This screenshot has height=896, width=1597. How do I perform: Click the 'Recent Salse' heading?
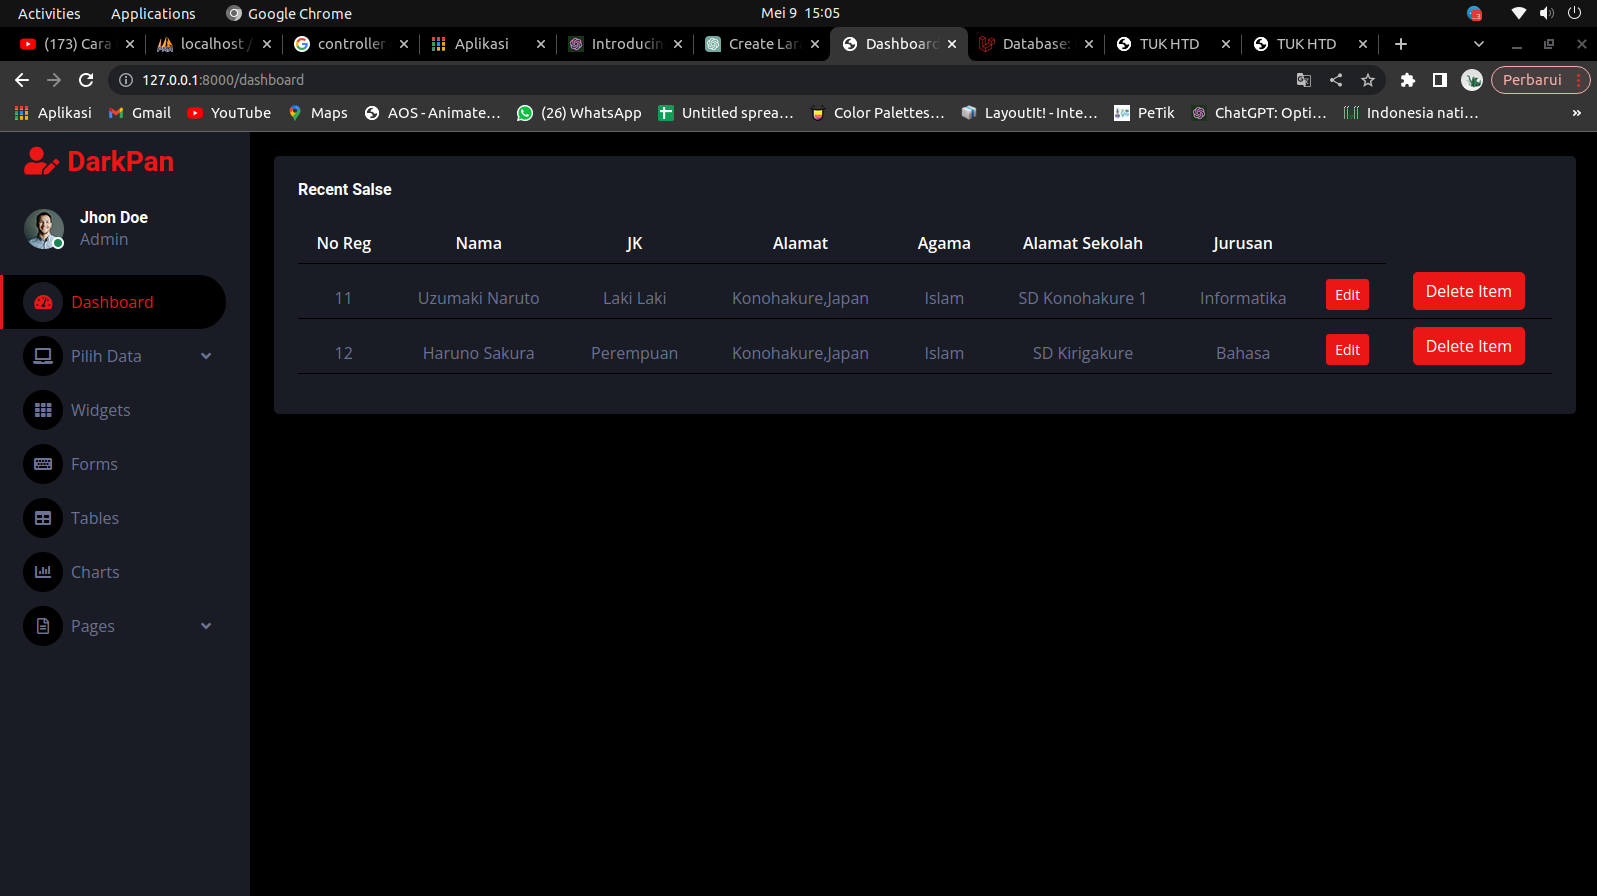pos(344,189)
